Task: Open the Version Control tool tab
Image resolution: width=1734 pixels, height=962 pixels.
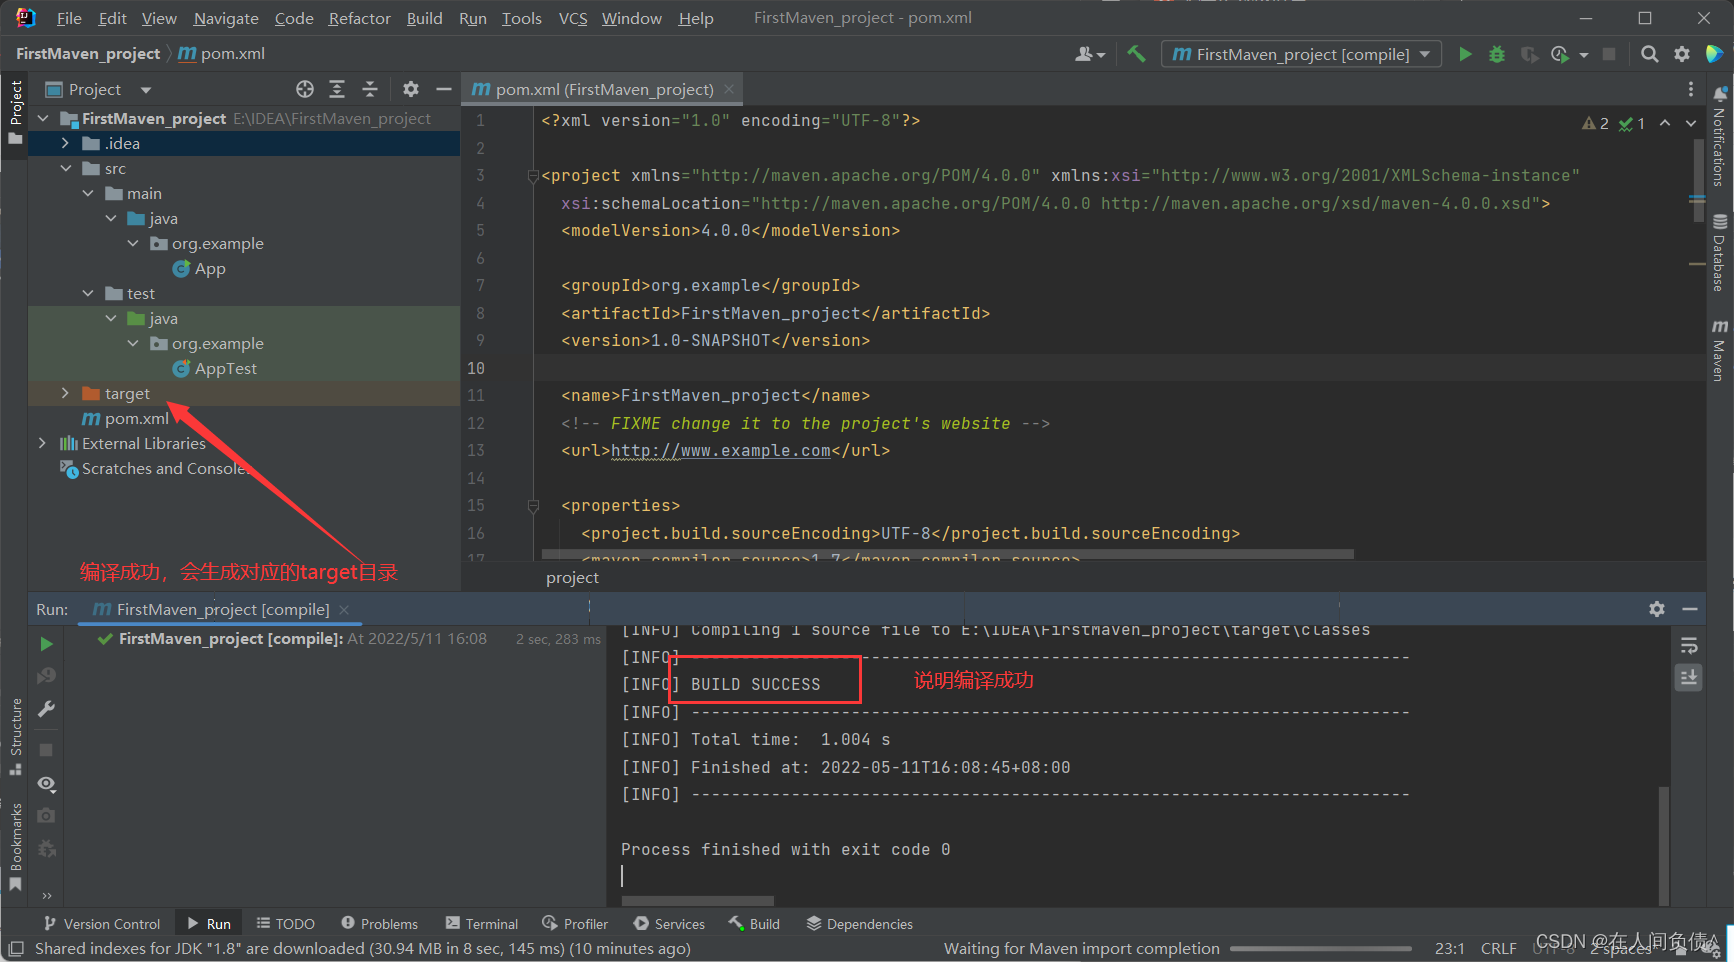Action: (102, 924)
